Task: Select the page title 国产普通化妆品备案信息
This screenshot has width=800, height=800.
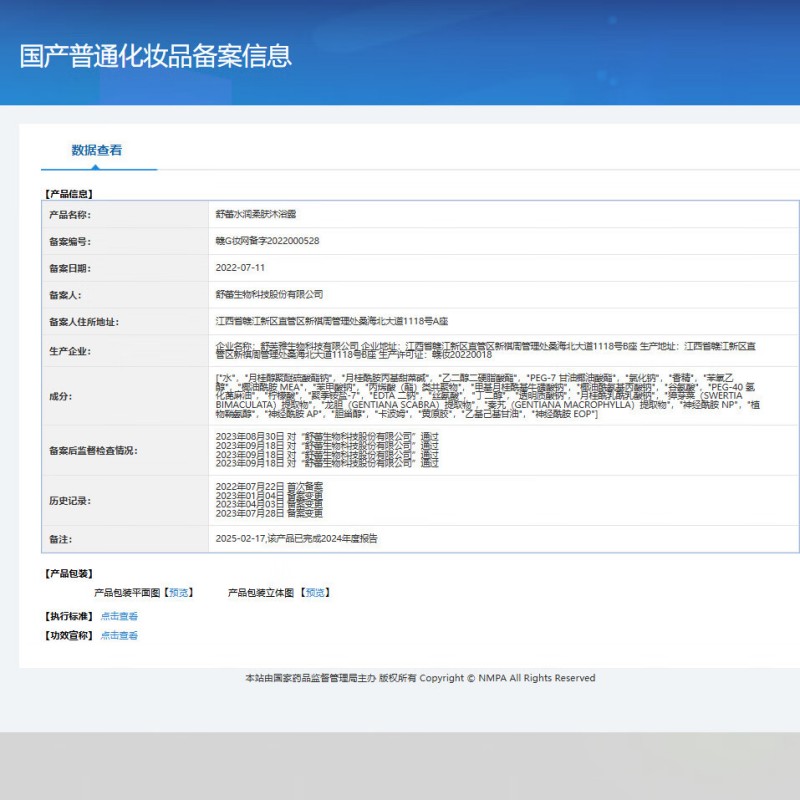Action: coord(155,56)
